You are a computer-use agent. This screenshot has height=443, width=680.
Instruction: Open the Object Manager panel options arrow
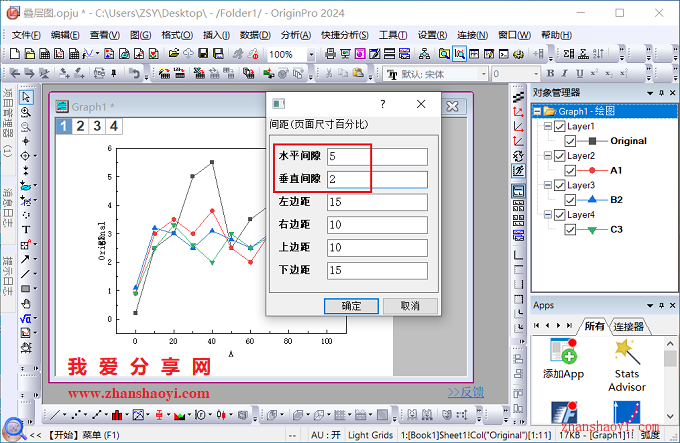click(x=650, y=93)
